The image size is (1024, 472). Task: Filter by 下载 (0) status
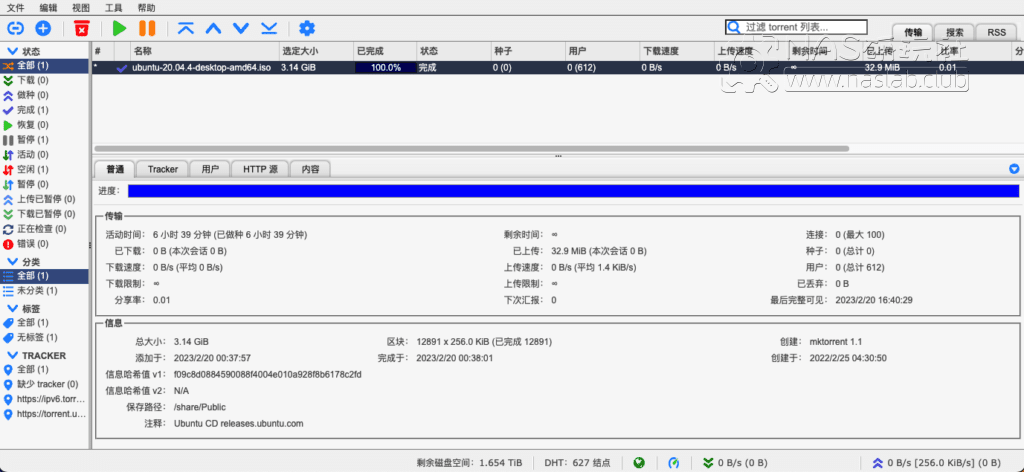point(44,80)
